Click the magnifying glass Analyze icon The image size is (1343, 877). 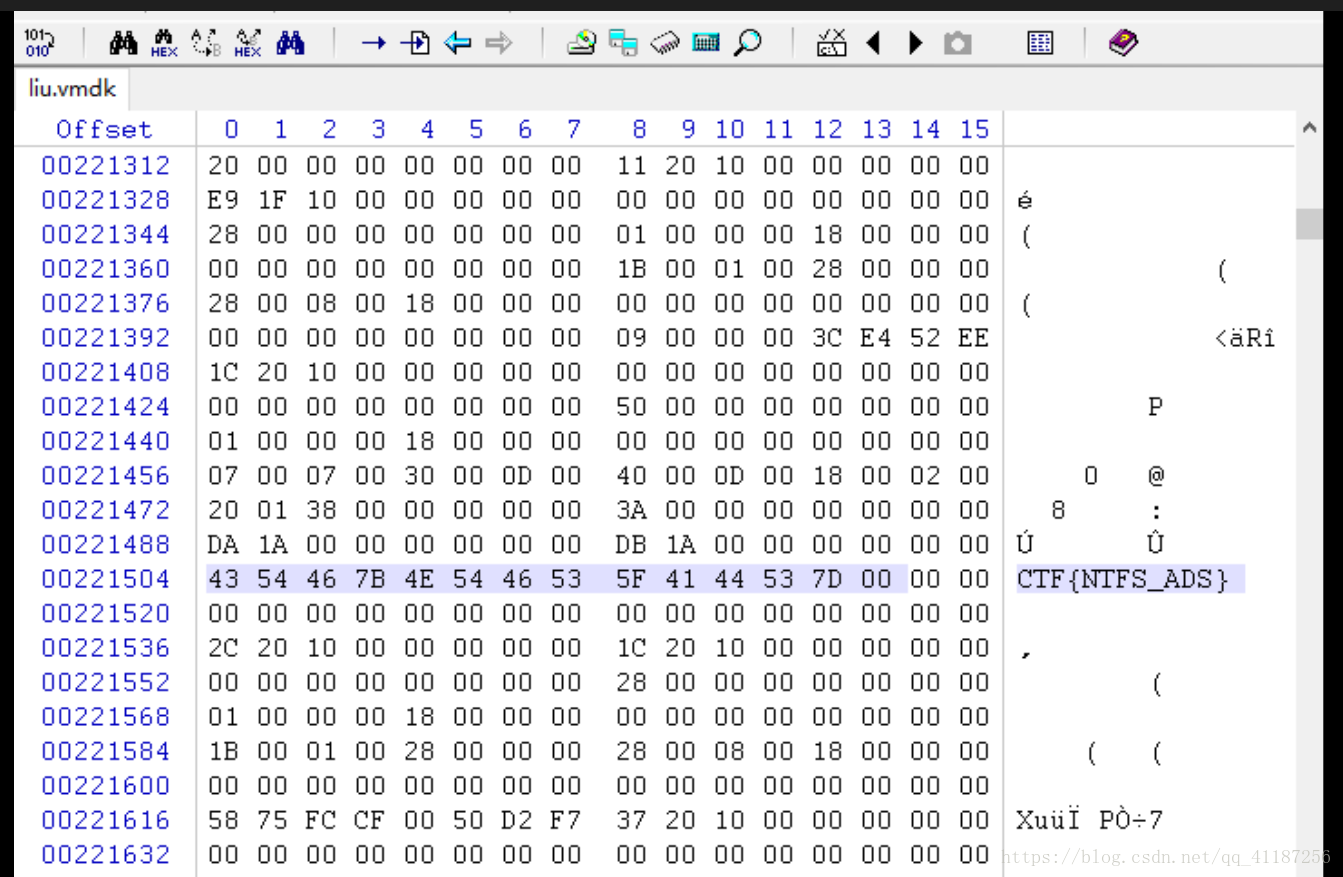[747, 43]
